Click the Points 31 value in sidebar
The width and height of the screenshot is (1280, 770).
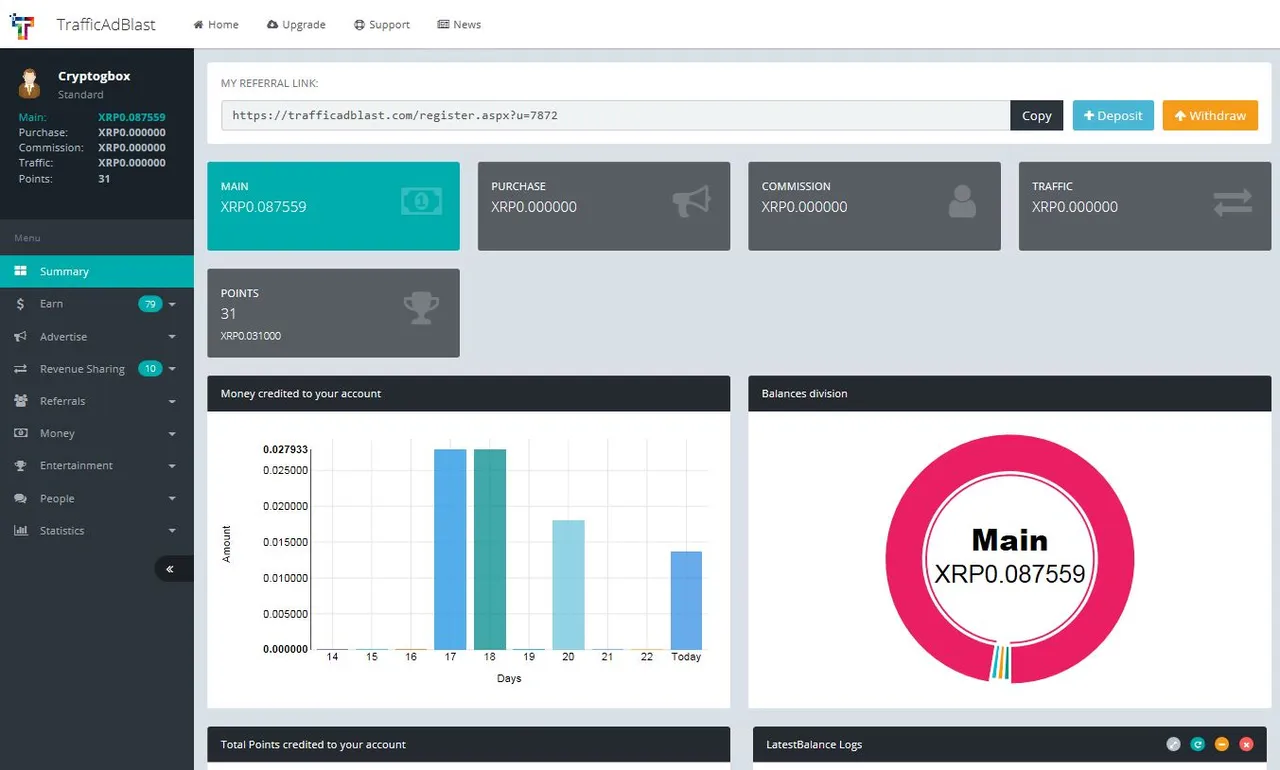pyautogui.click(x=104, y=179)
